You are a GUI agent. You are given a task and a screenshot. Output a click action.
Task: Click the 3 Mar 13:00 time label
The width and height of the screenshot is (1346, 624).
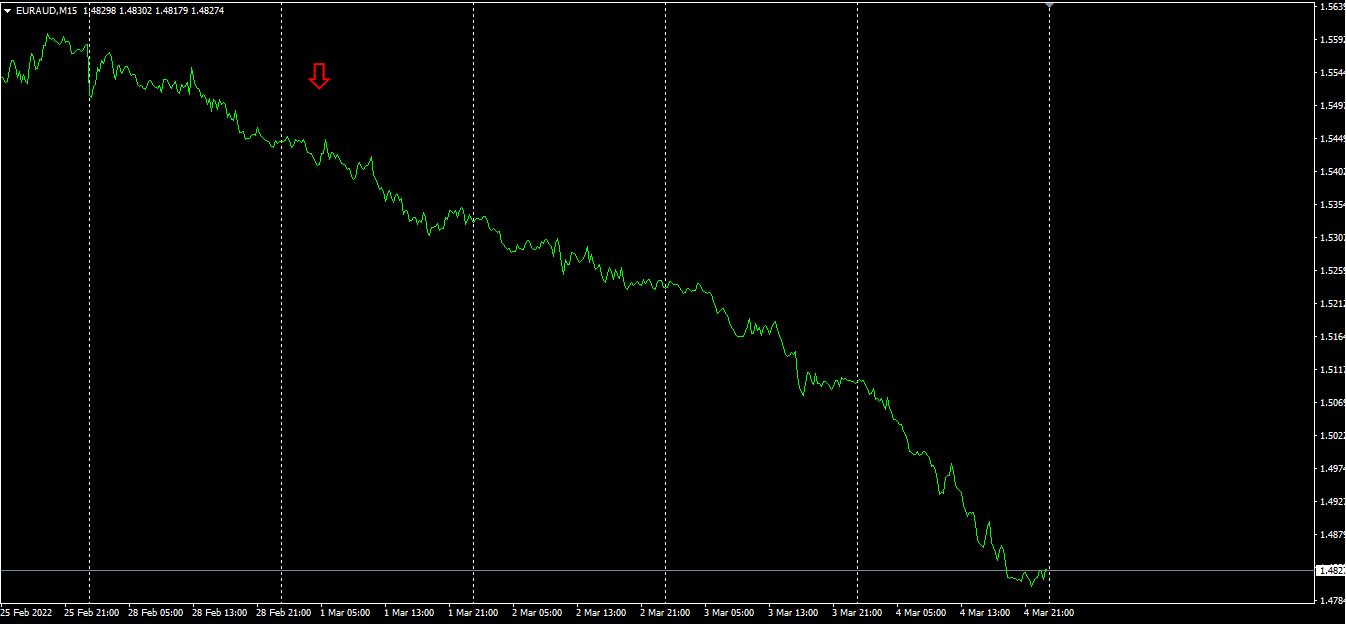pyautogui.click(x=793, y=612)
